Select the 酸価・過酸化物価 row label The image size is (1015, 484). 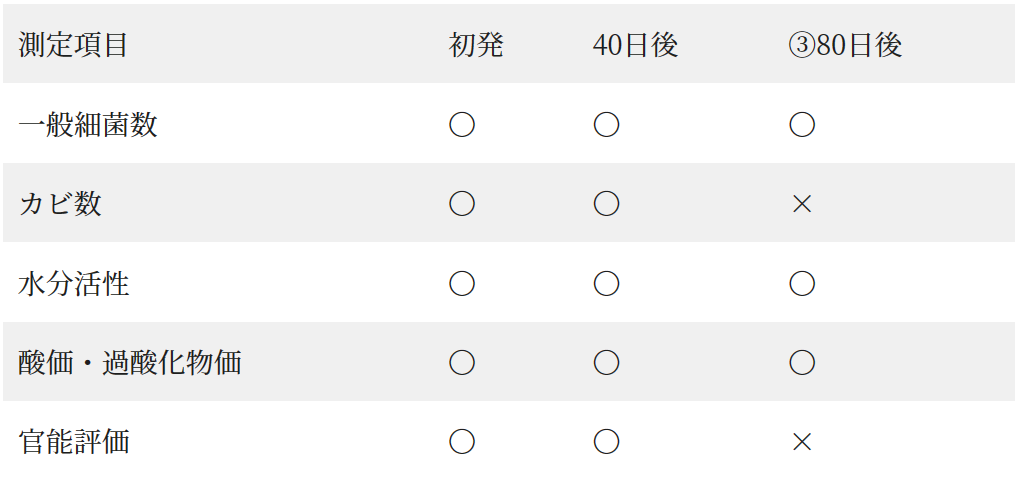[x=130, y=362]
